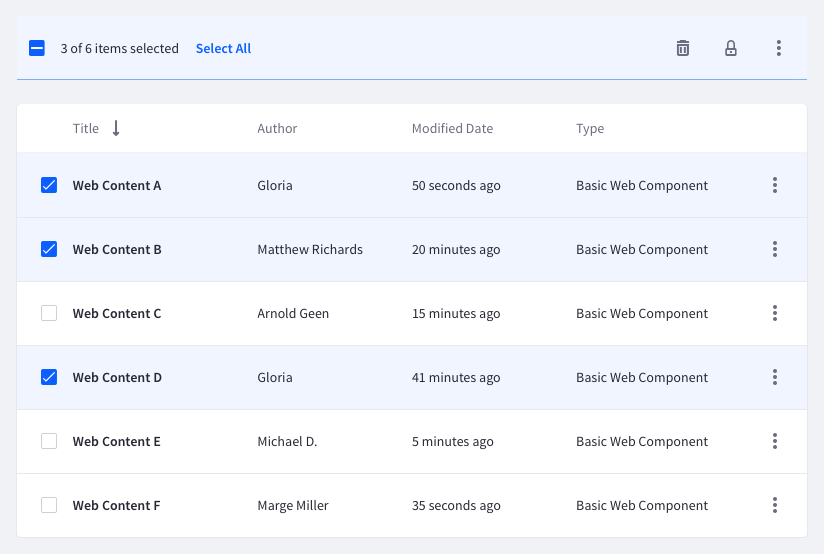Click the lock icon in toolbar

731,48
